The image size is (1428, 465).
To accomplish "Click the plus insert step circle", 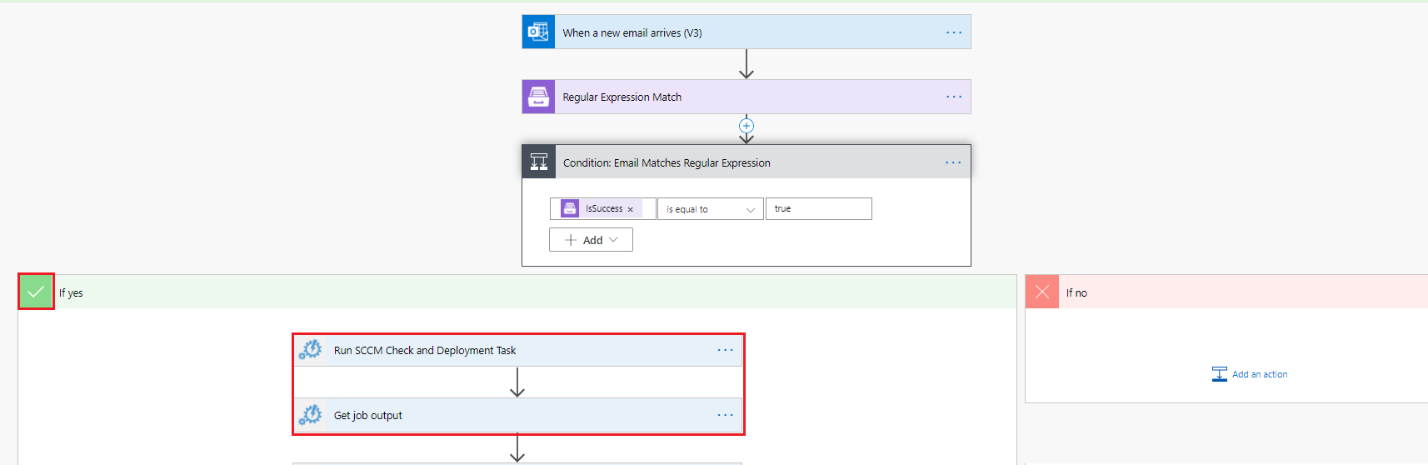I will point(745,126).
